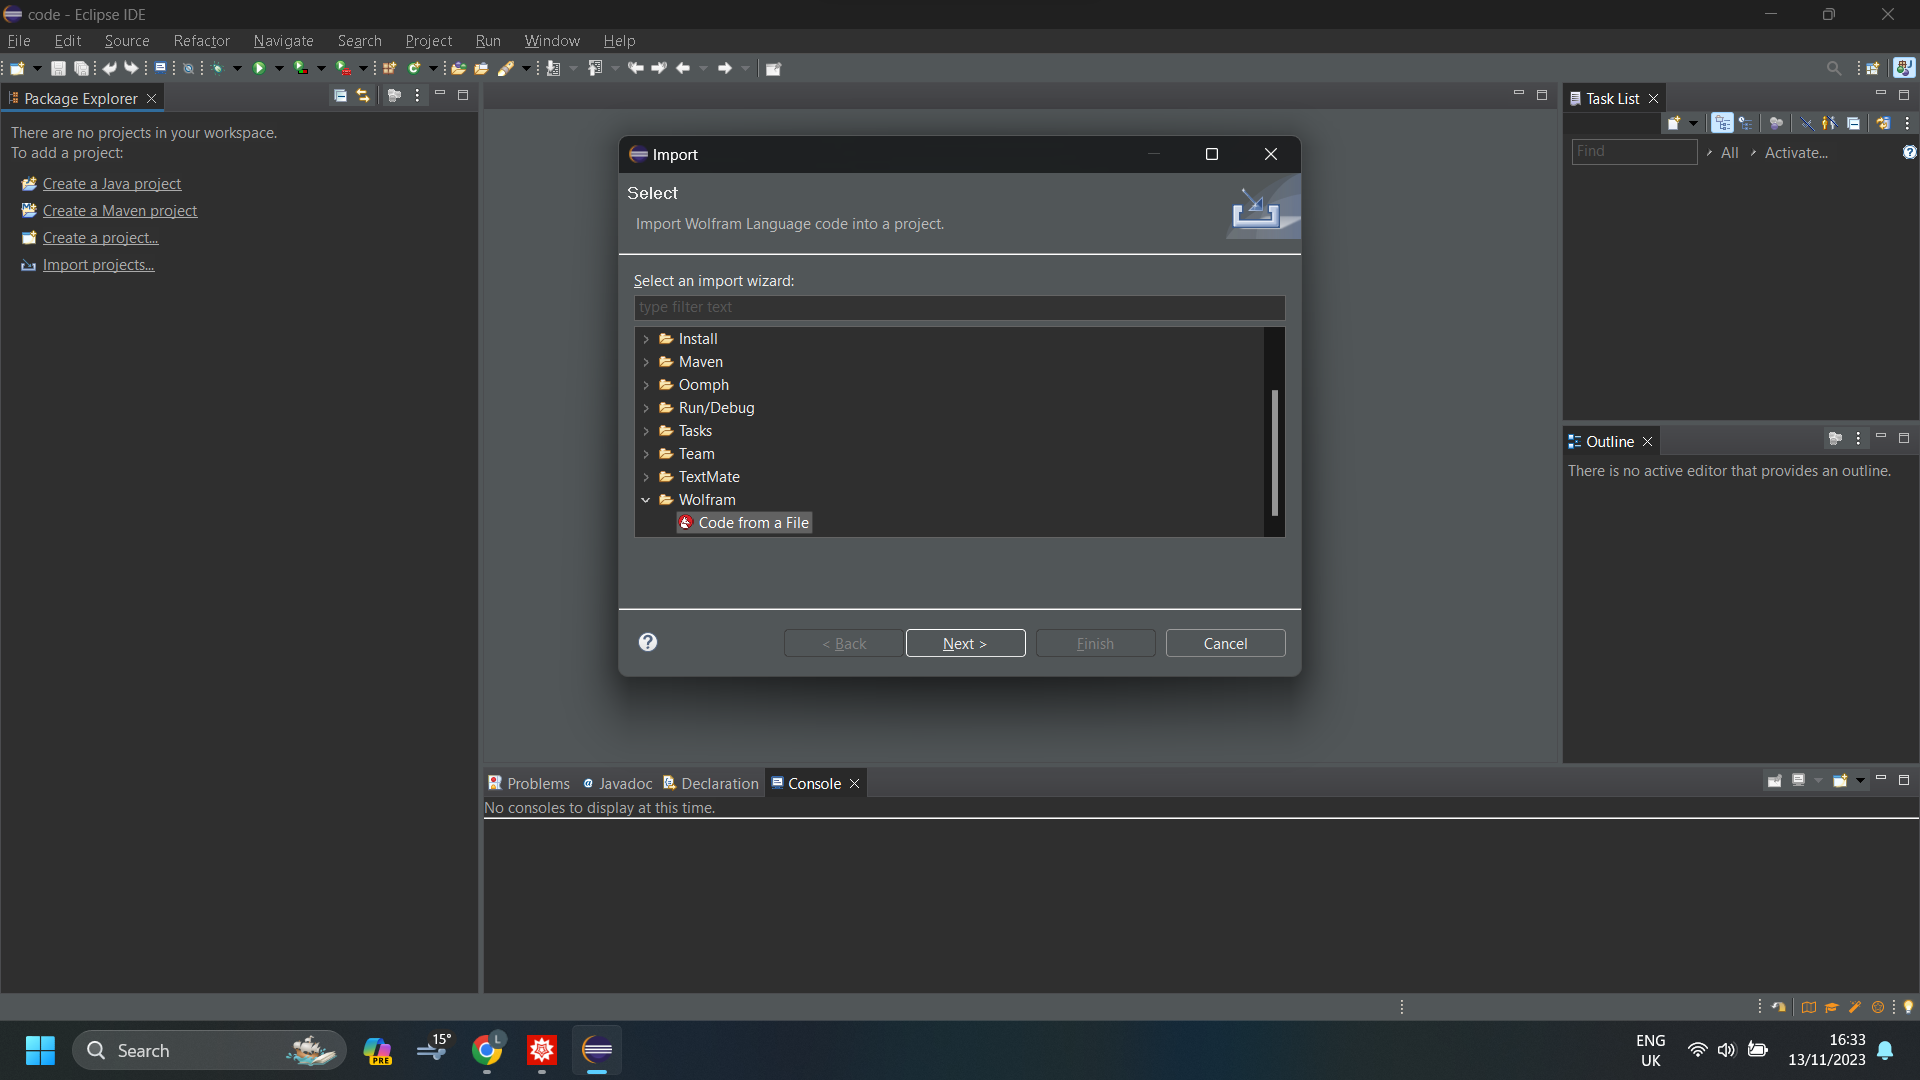Expand the Oomph folder in import tree
This screenshot has width=1920, height=1080.
pos(646,385)
